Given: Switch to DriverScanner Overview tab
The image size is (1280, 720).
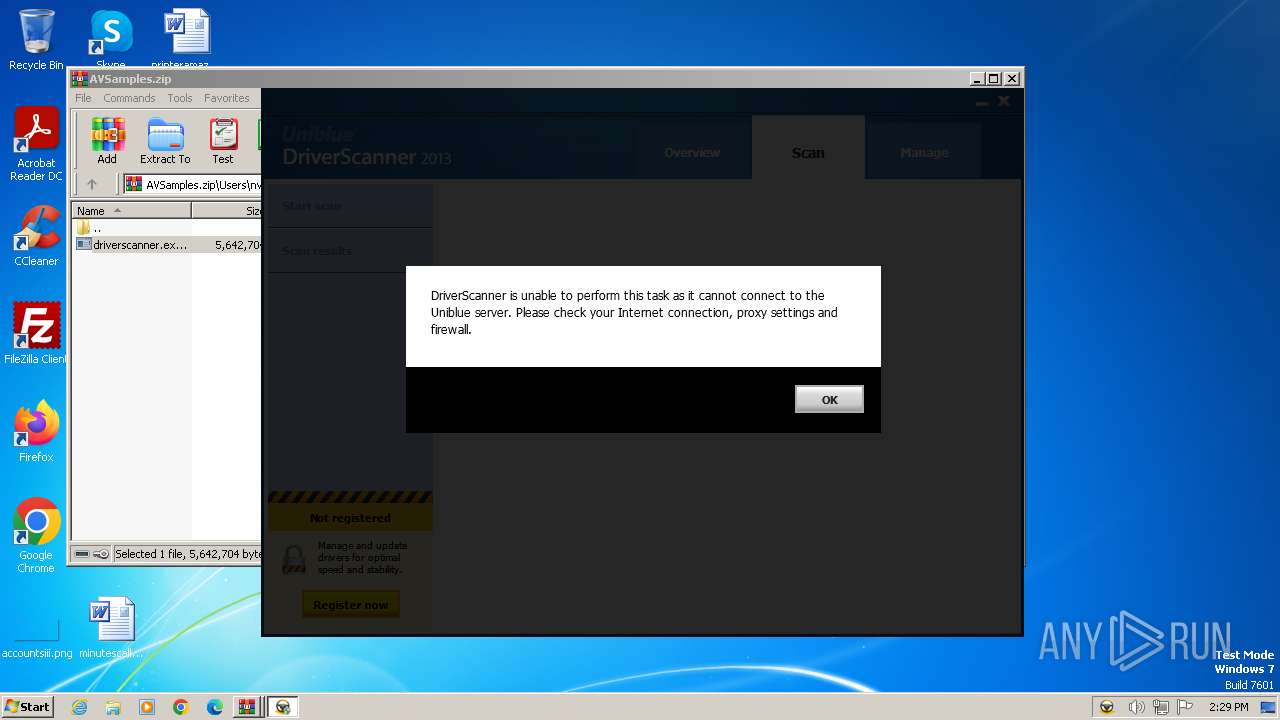Looking at the screenshot, I should (692, 153).
